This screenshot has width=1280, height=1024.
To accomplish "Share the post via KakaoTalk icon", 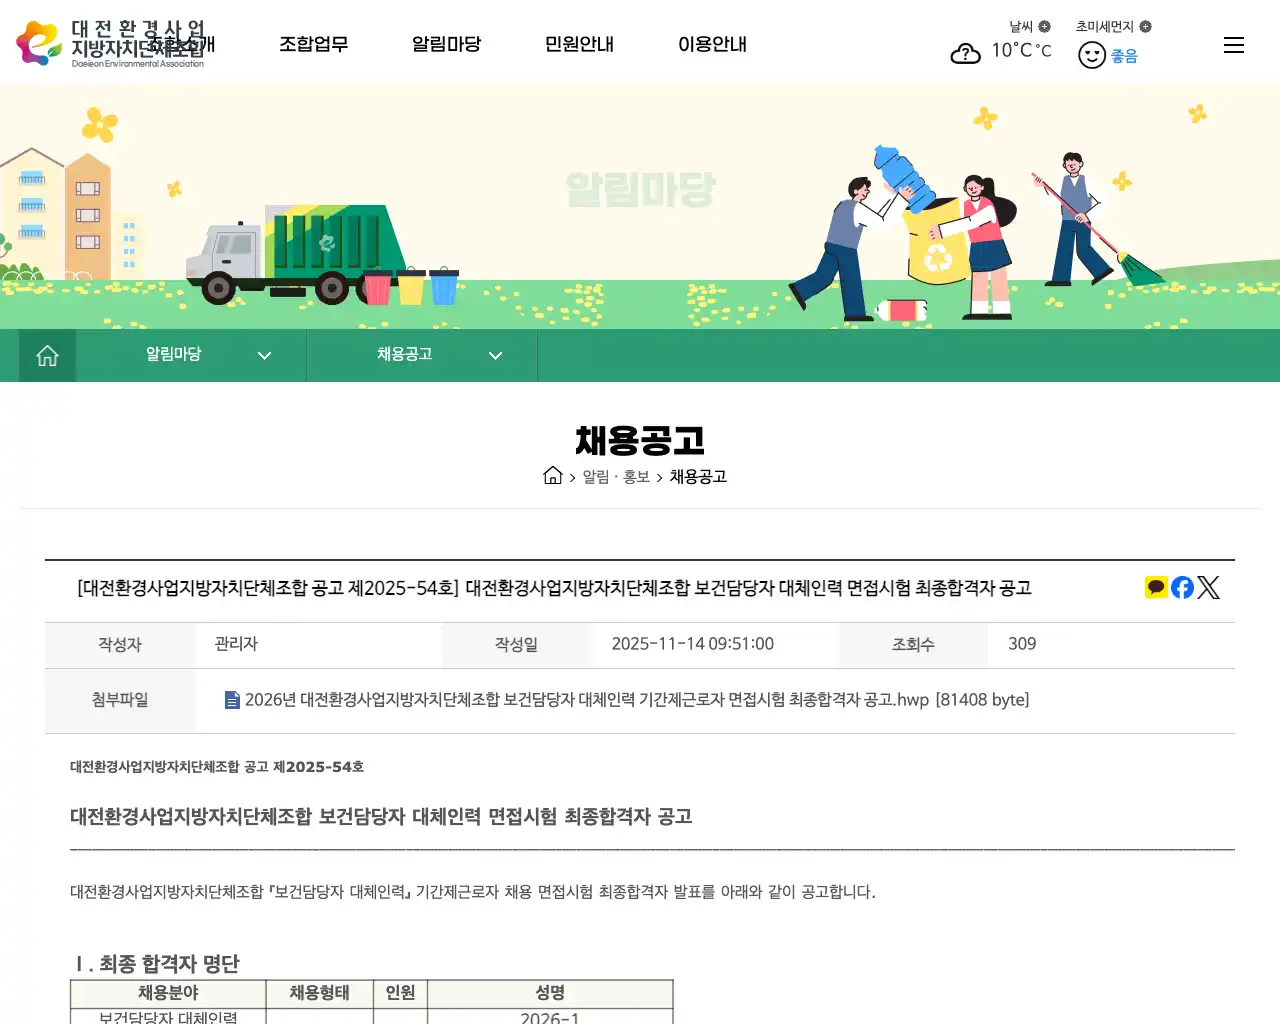I will [1156, 587].
